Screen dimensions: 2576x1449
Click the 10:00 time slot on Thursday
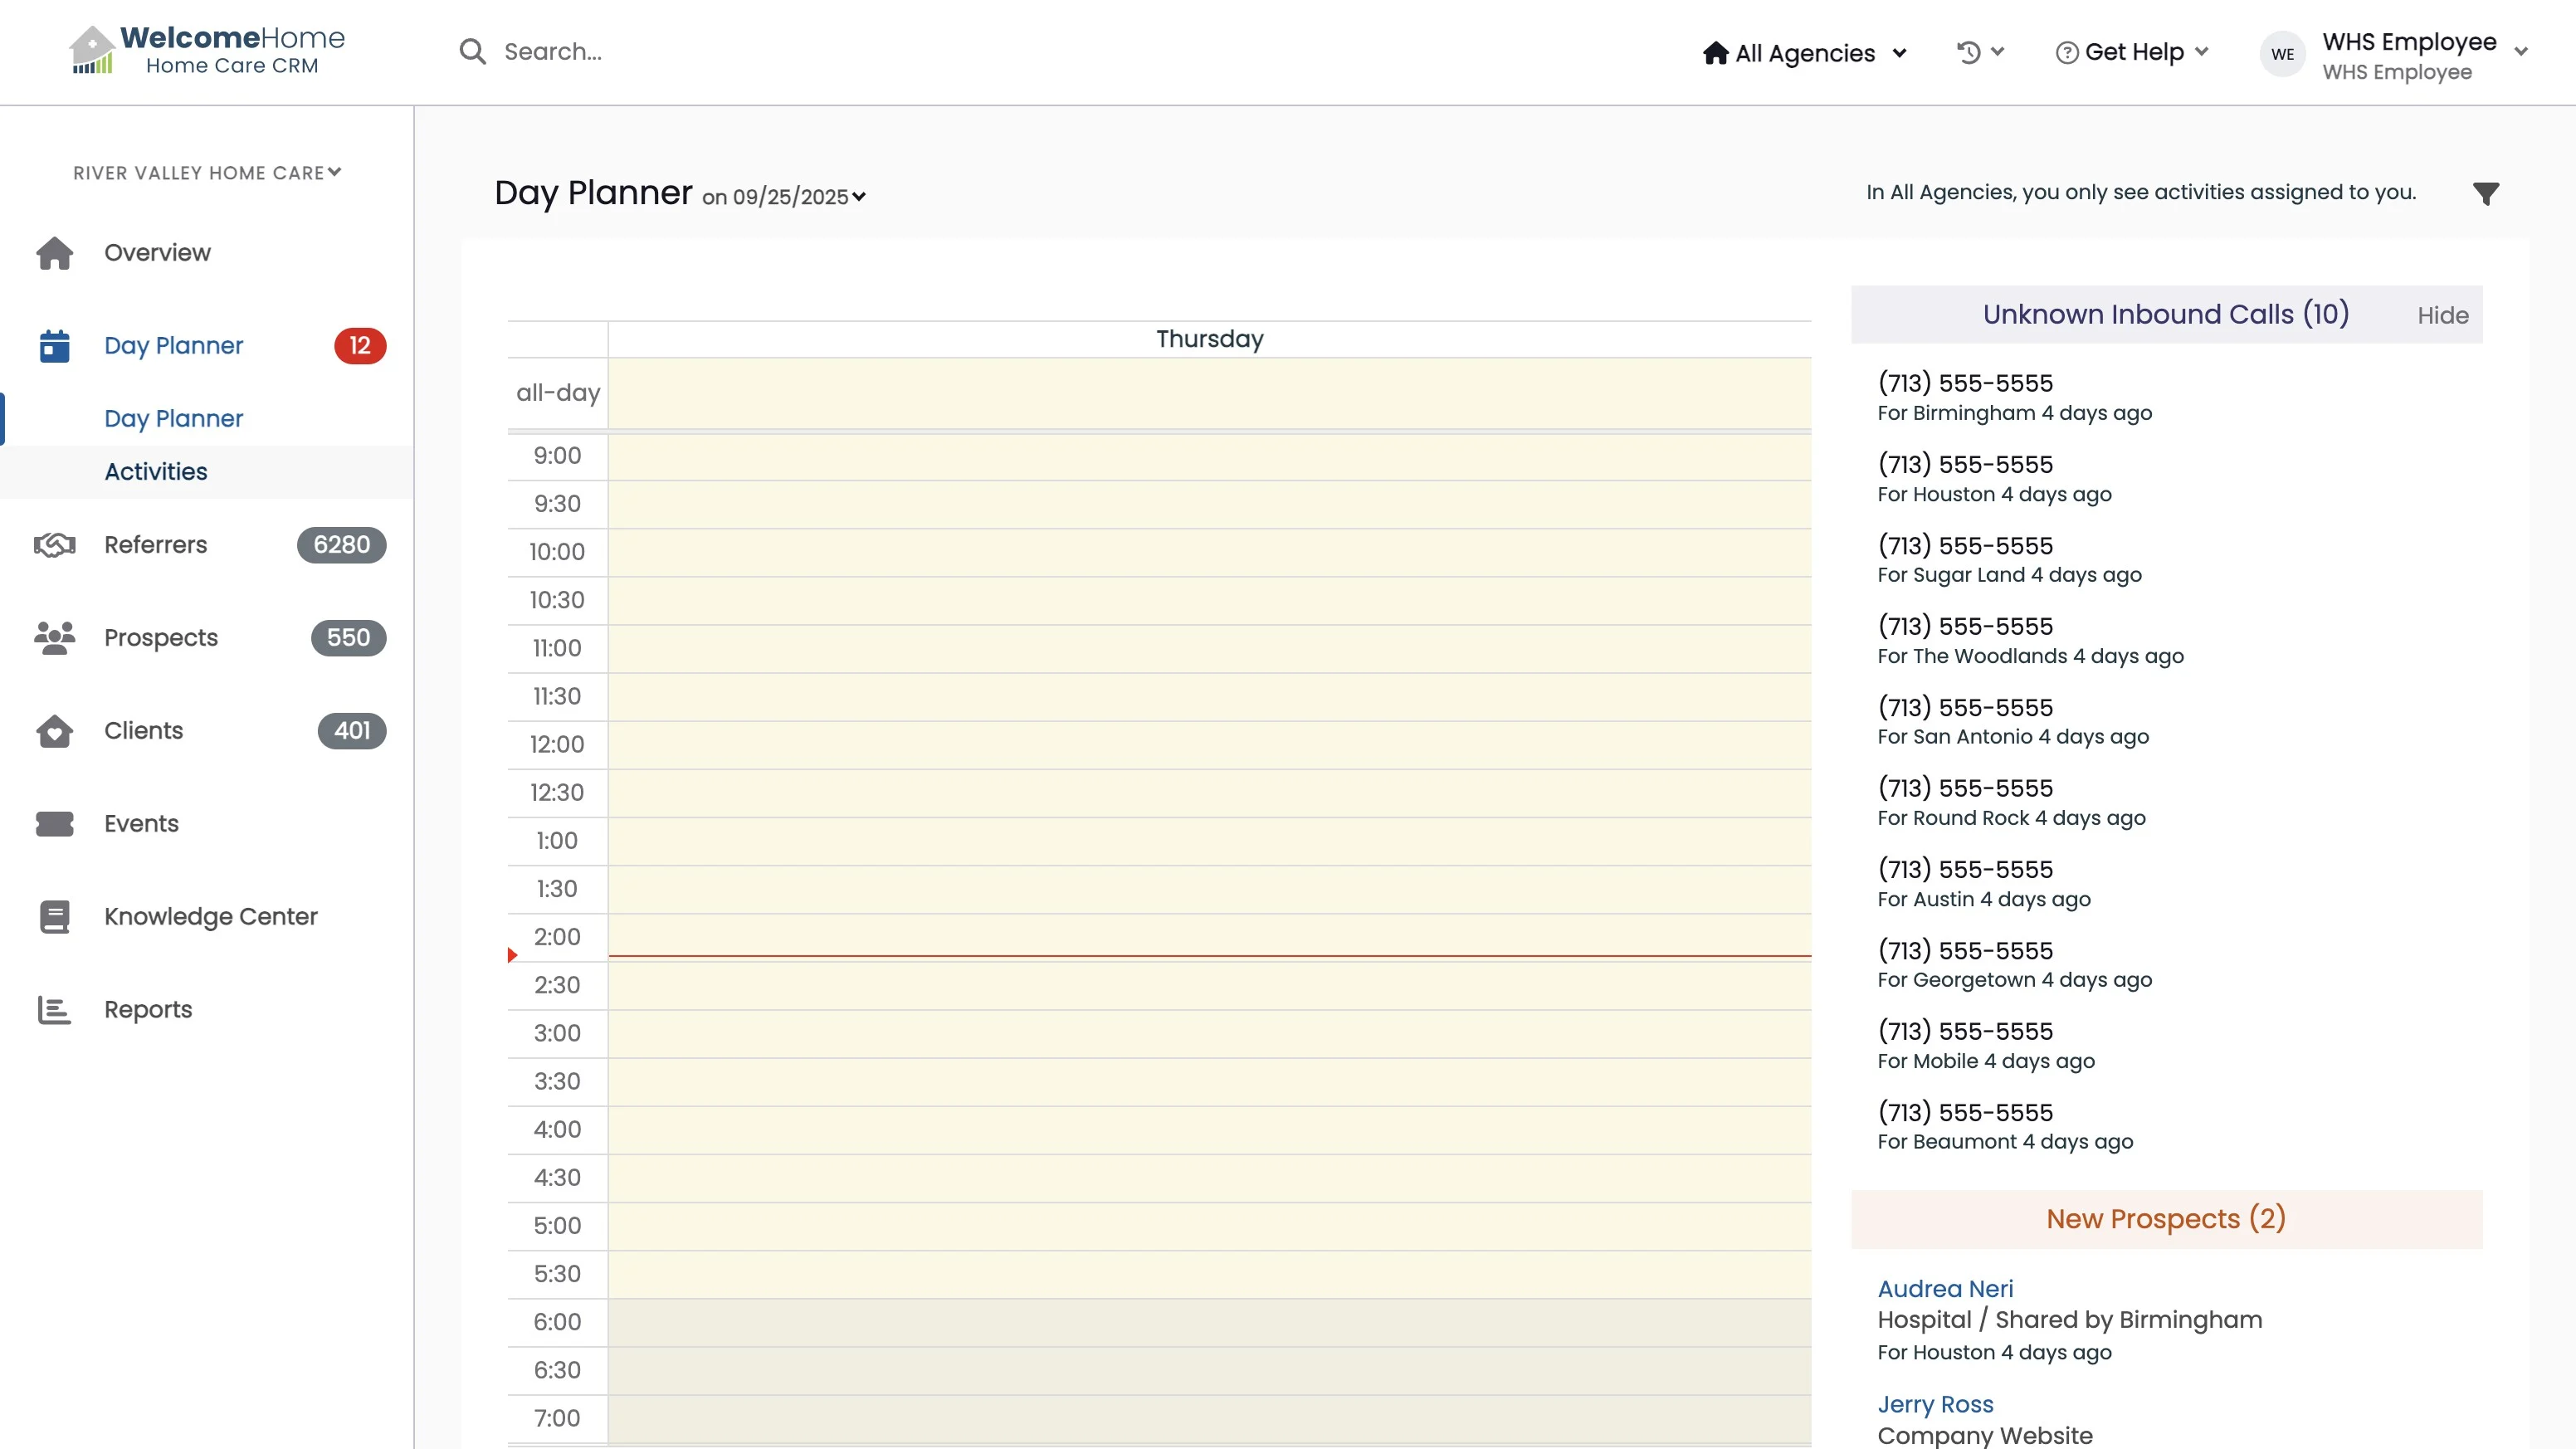[1209, 552]
